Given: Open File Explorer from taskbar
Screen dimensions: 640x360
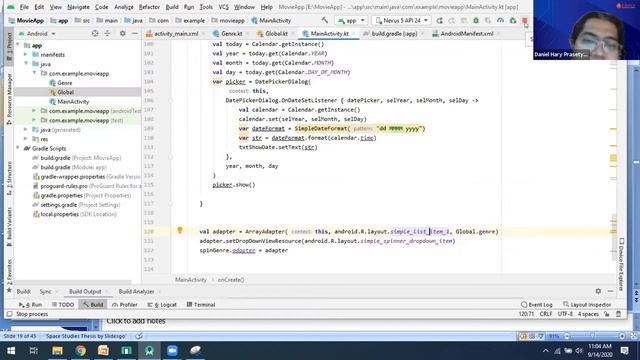Looking at the screenshot, I should [x=58, y=351].
